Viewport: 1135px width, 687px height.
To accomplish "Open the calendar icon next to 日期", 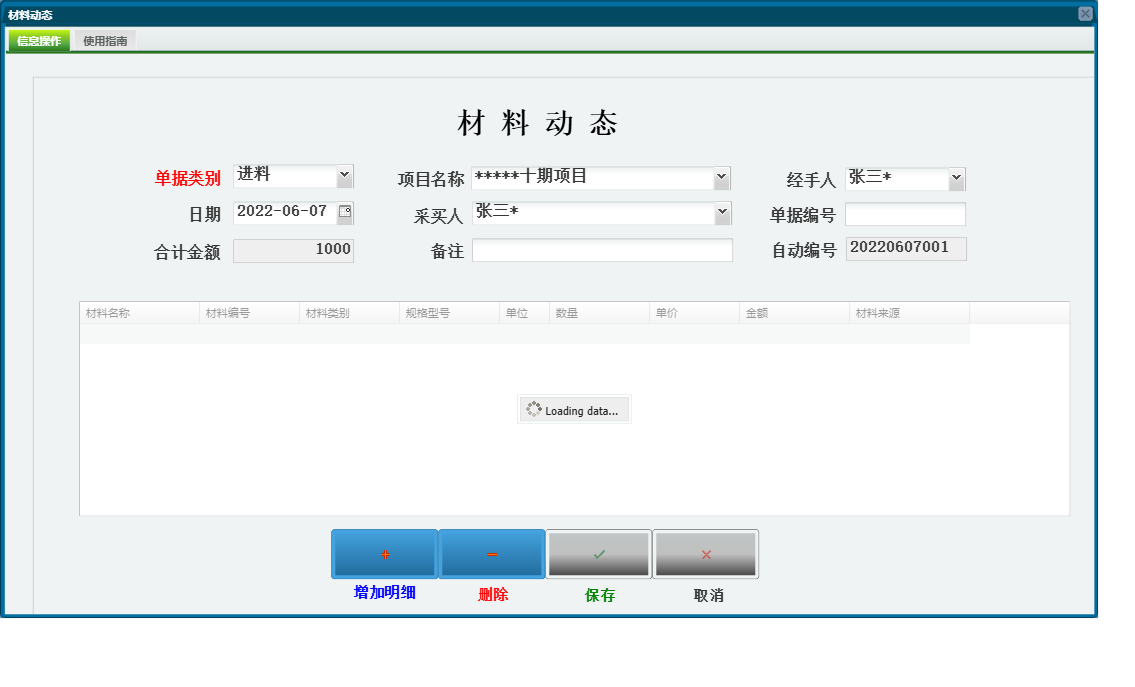I will tap(345, 213).
